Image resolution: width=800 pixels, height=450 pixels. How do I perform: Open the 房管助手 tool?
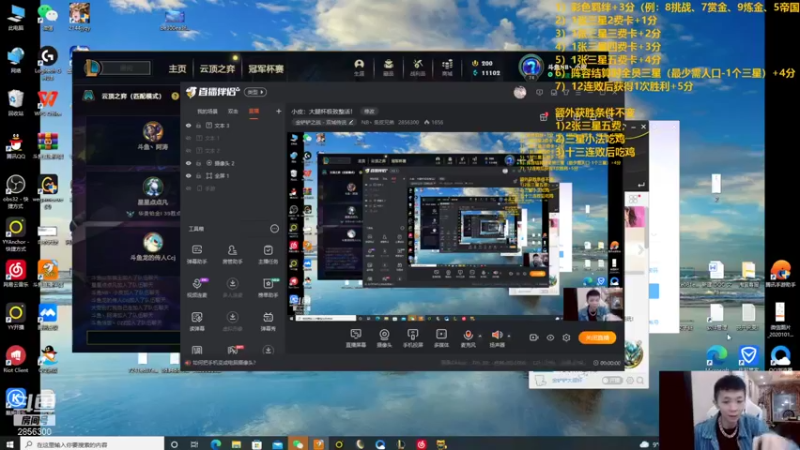pyautogui.click(x=232, y=254)
